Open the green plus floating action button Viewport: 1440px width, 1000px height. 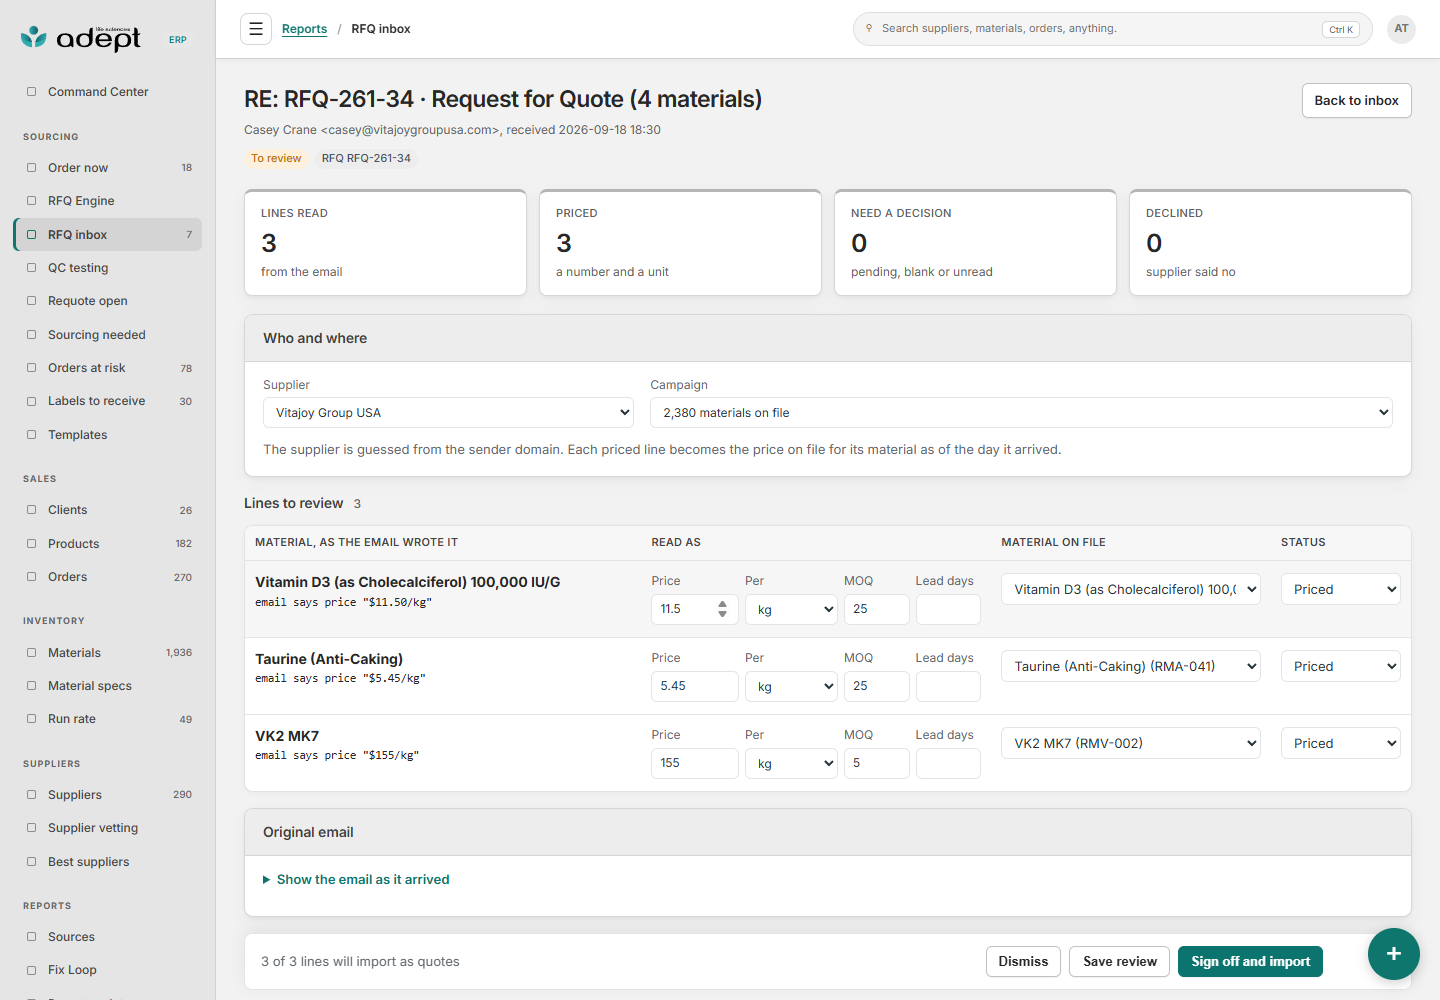tap(1394, 954)
